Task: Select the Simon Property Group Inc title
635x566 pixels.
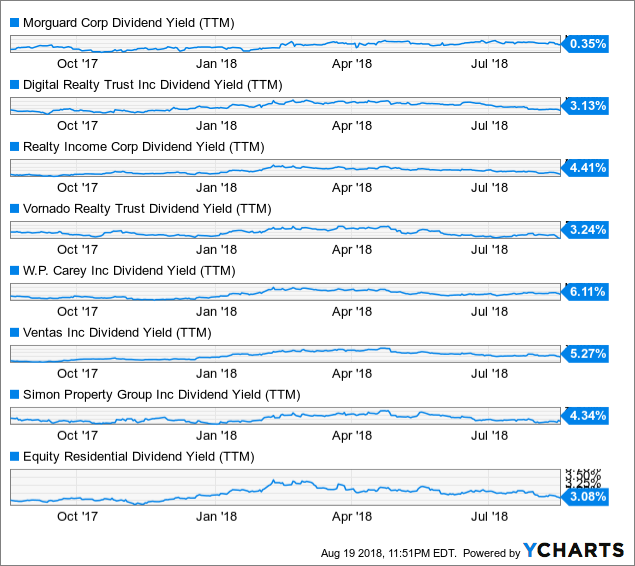Action: (162, 395)
